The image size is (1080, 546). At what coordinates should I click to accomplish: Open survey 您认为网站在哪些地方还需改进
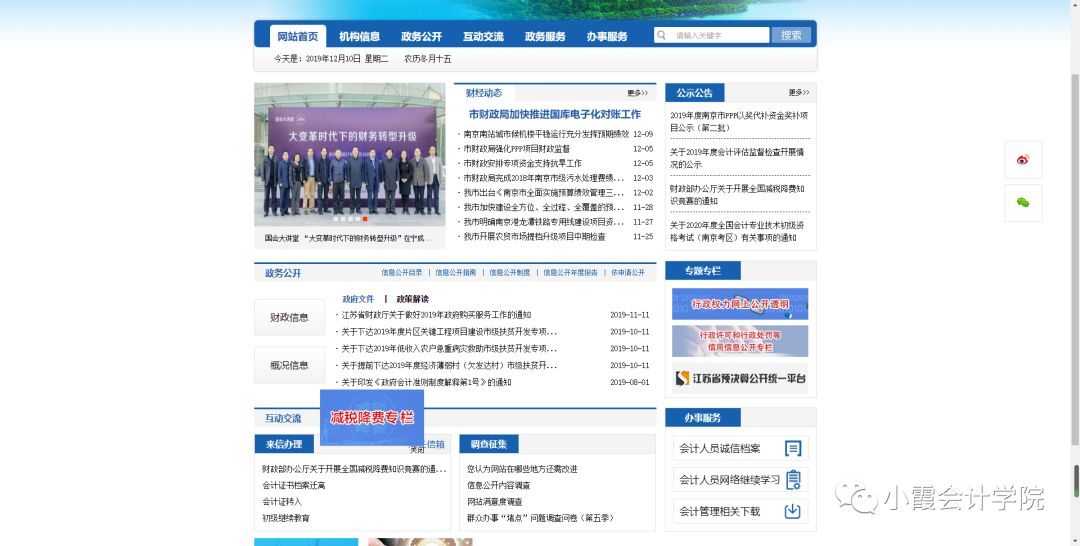(522, 469)
